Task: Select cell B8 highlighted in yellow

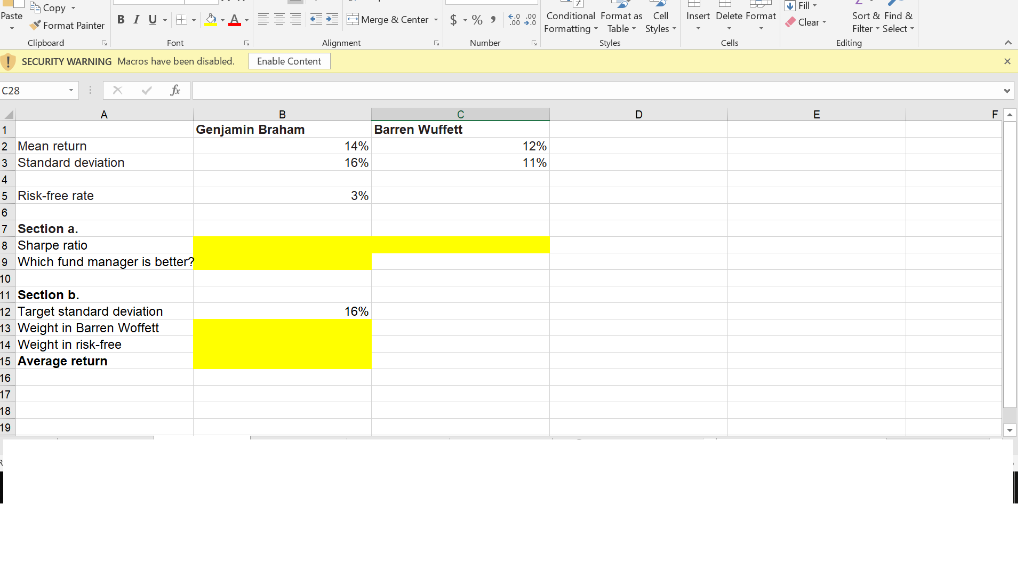Action: coord(282,244)
